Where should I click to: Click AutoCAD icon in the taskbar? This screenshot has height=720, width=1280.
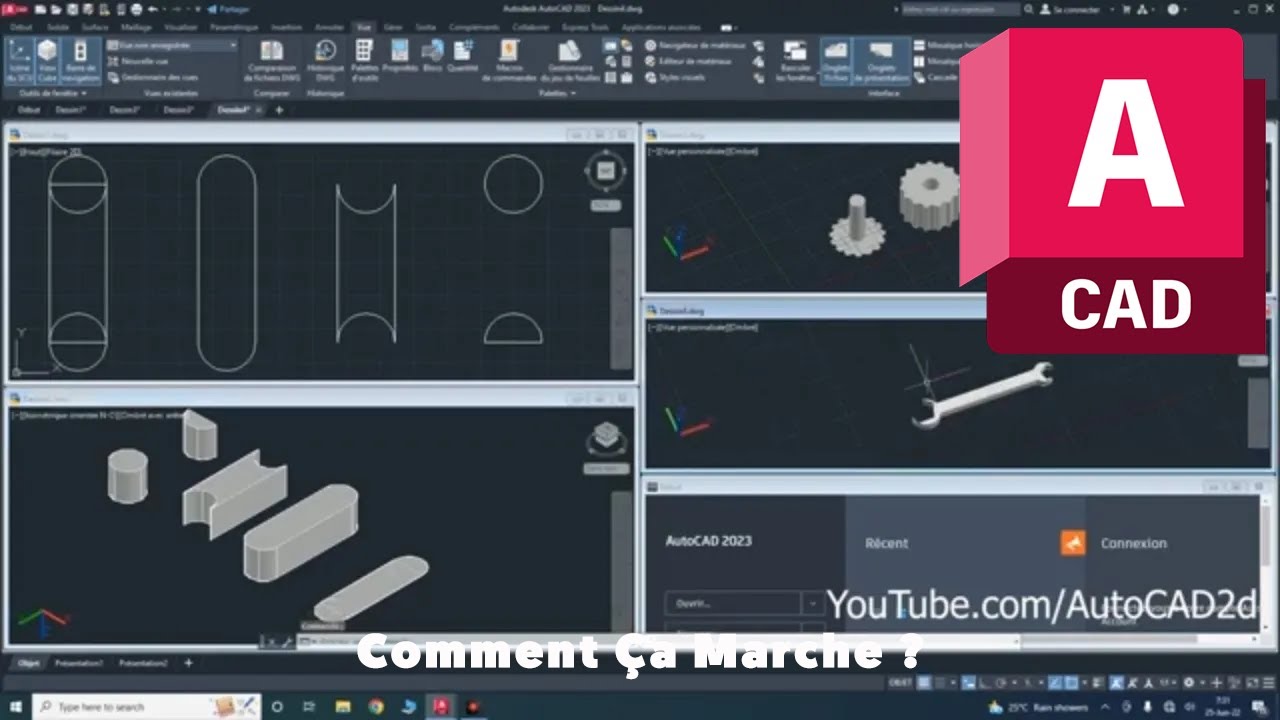tap(440, 706)
